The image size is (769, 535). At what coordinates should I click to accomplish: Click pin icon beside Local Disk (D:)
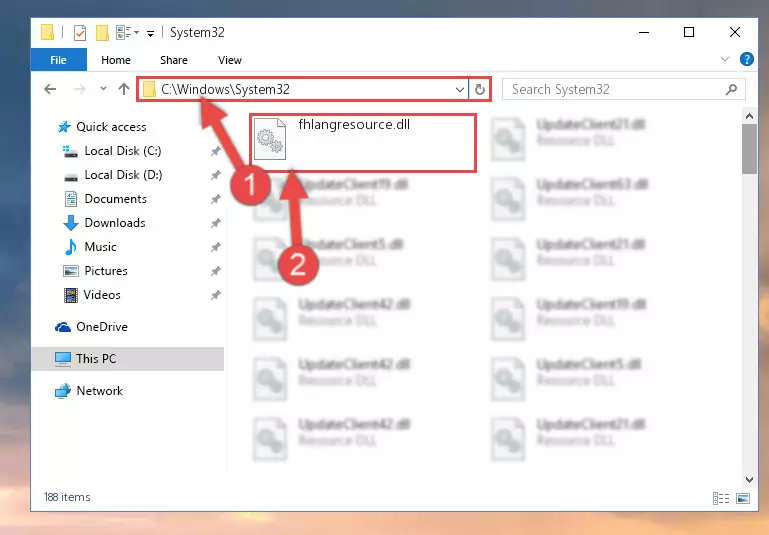click(215, 175)
